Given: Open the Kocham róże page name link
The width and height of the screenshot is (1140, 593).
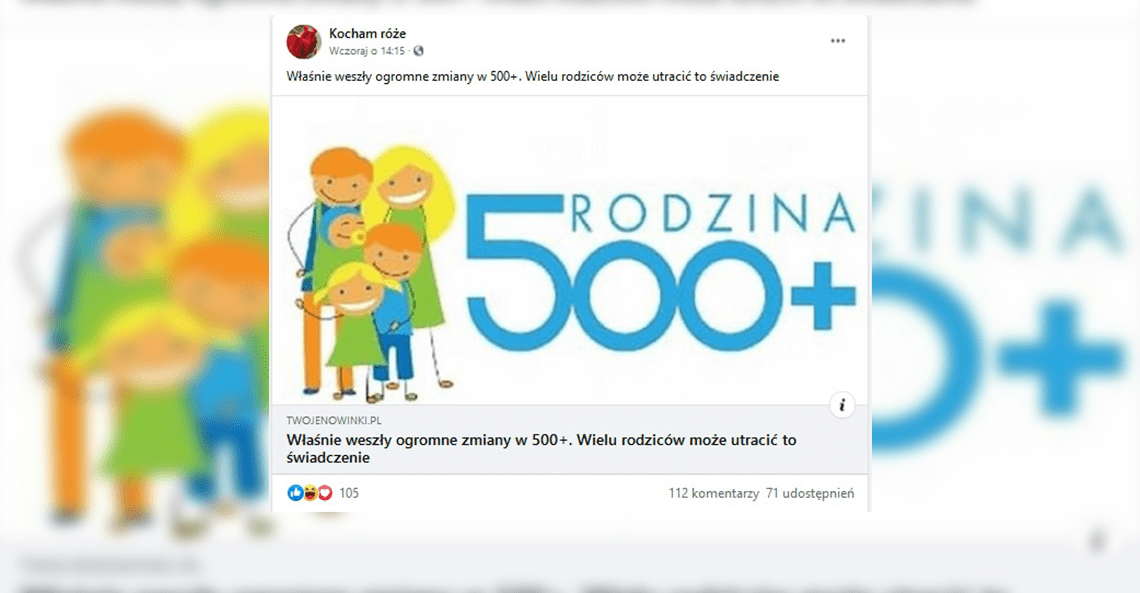Looking at the screenshot, I should tap(367, 33).
